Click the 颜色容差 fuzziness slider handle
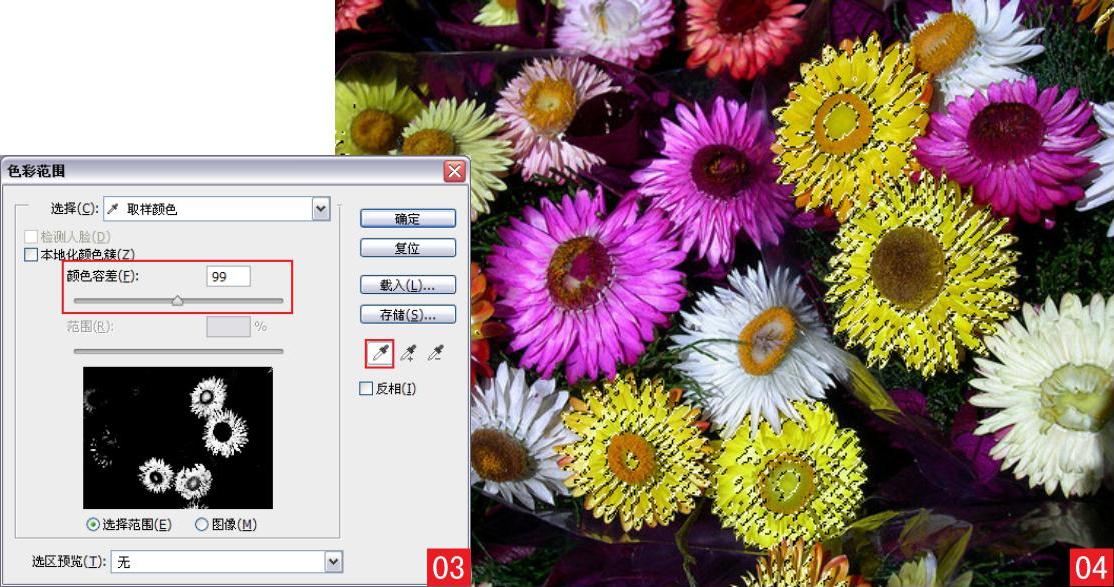1114x587 pixels. 178,301
